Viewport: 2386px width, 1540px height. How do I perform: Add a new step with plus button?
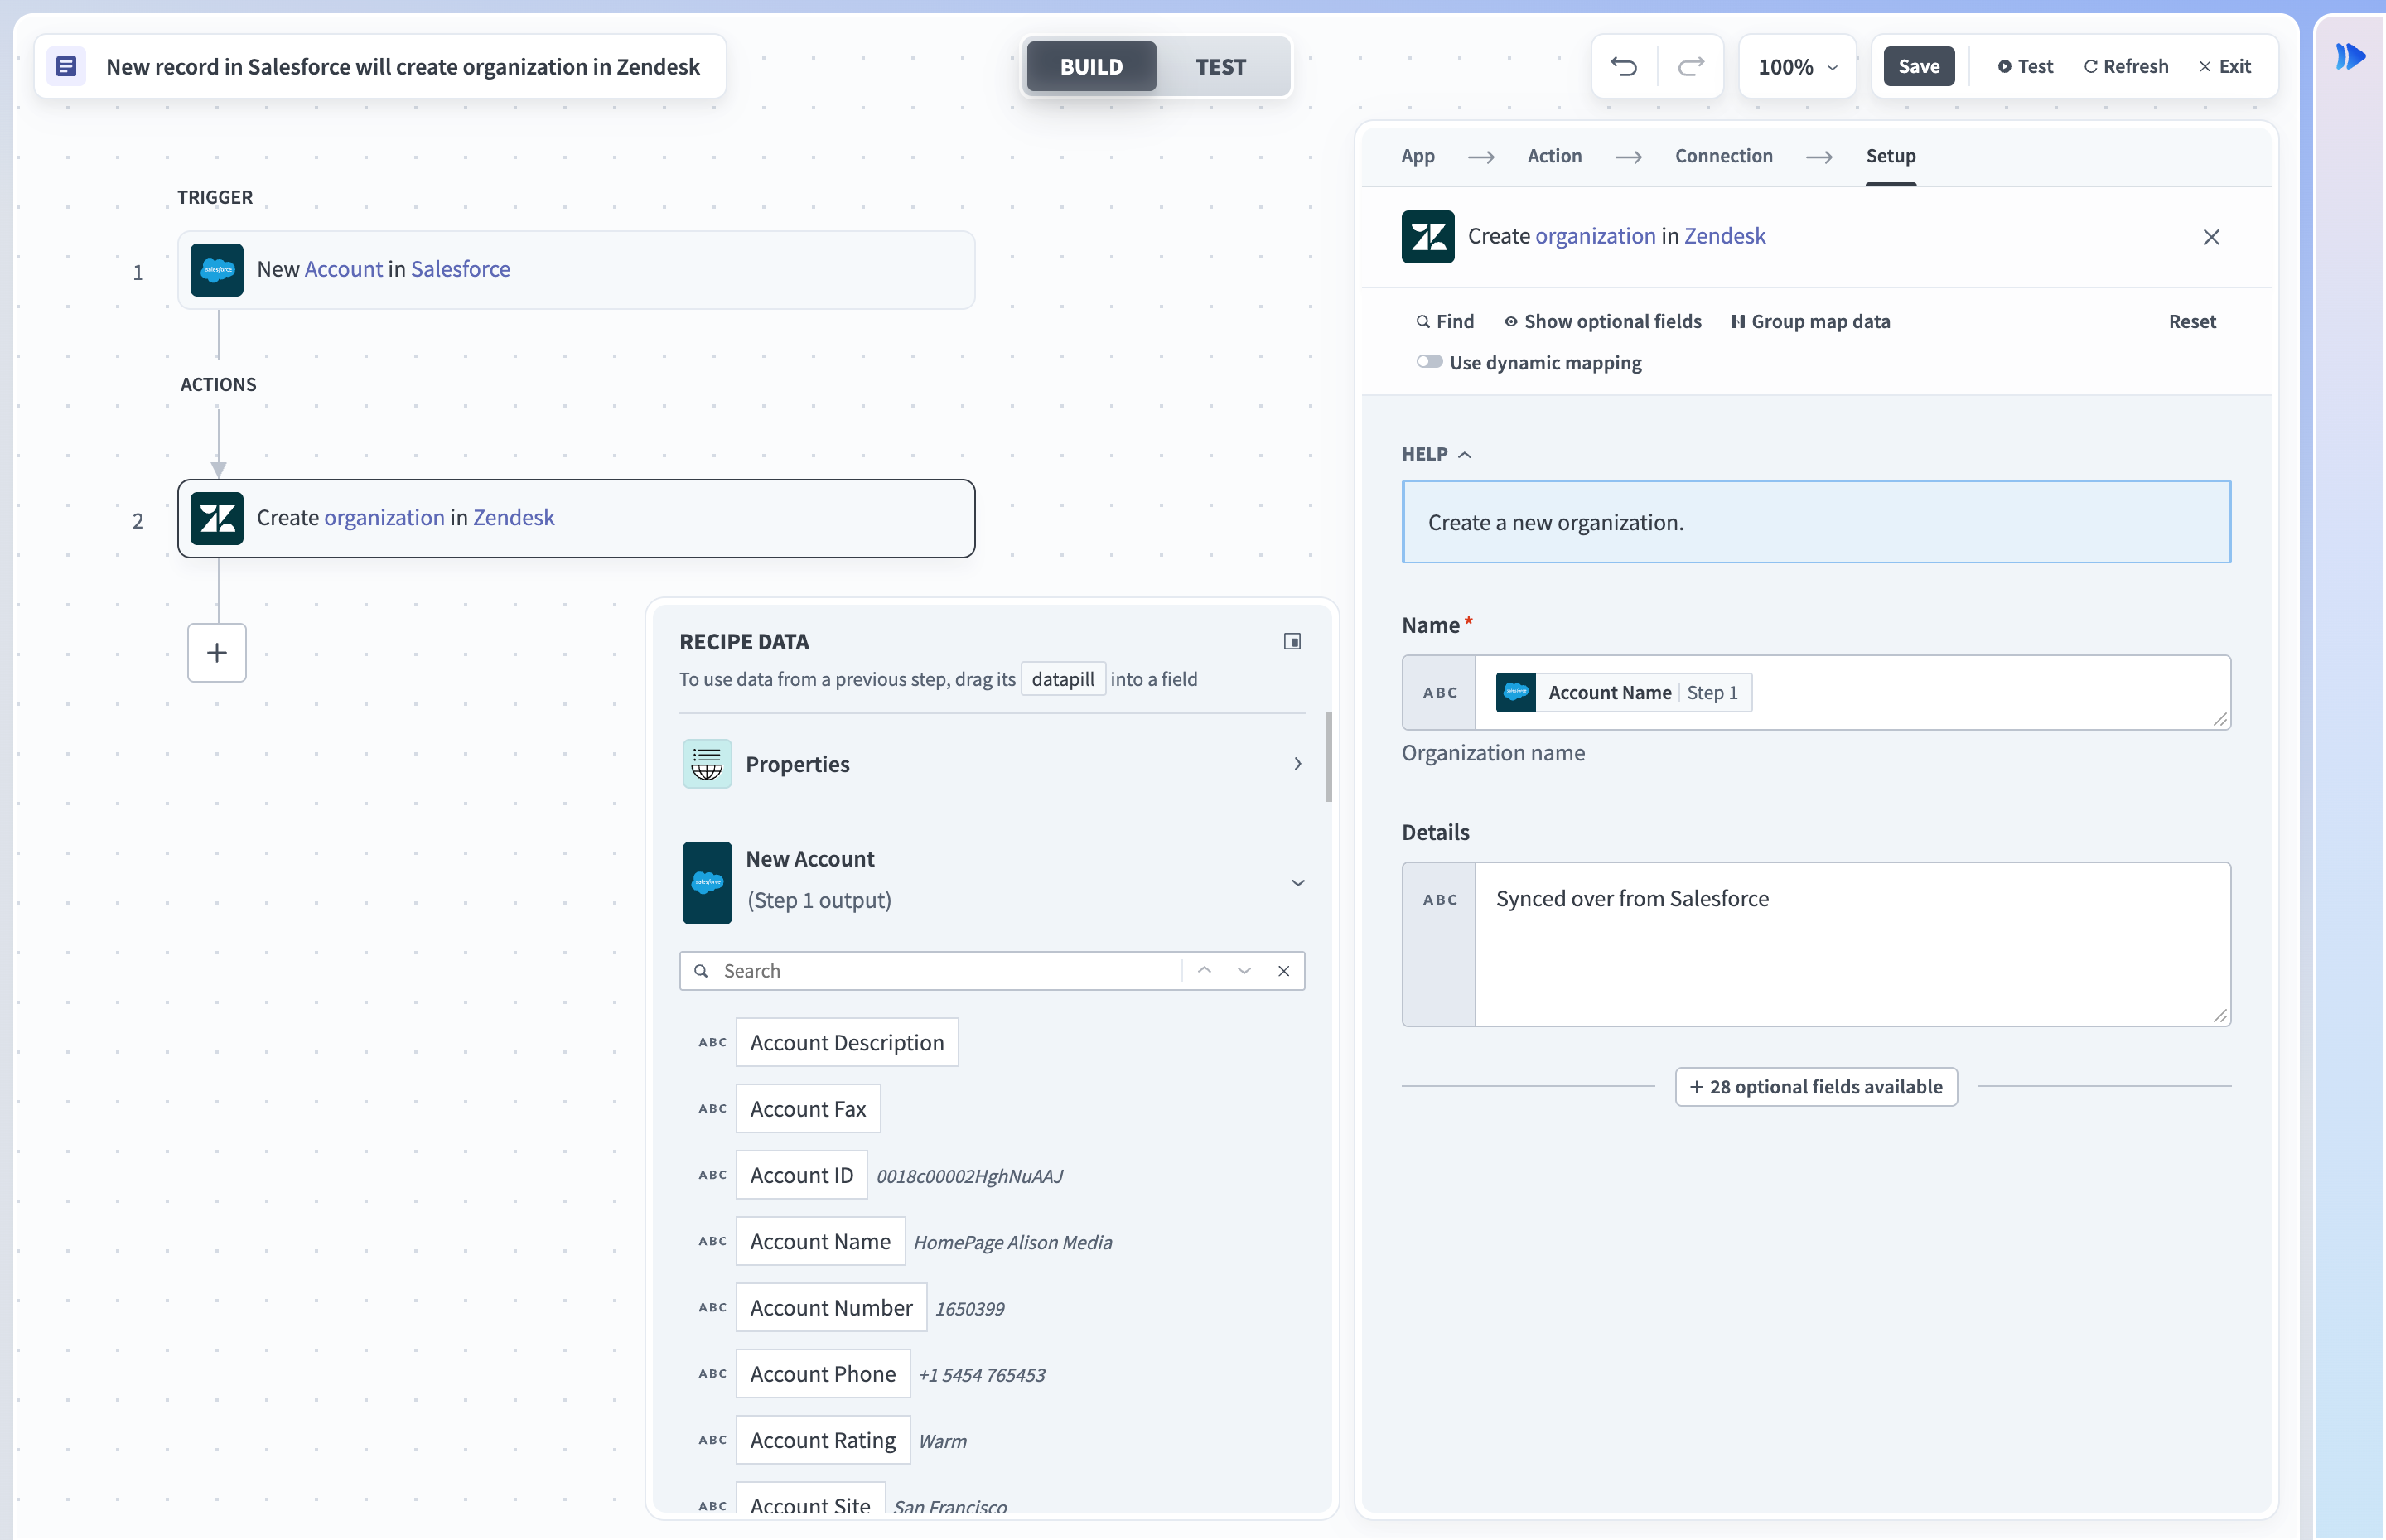click(217, 653)
